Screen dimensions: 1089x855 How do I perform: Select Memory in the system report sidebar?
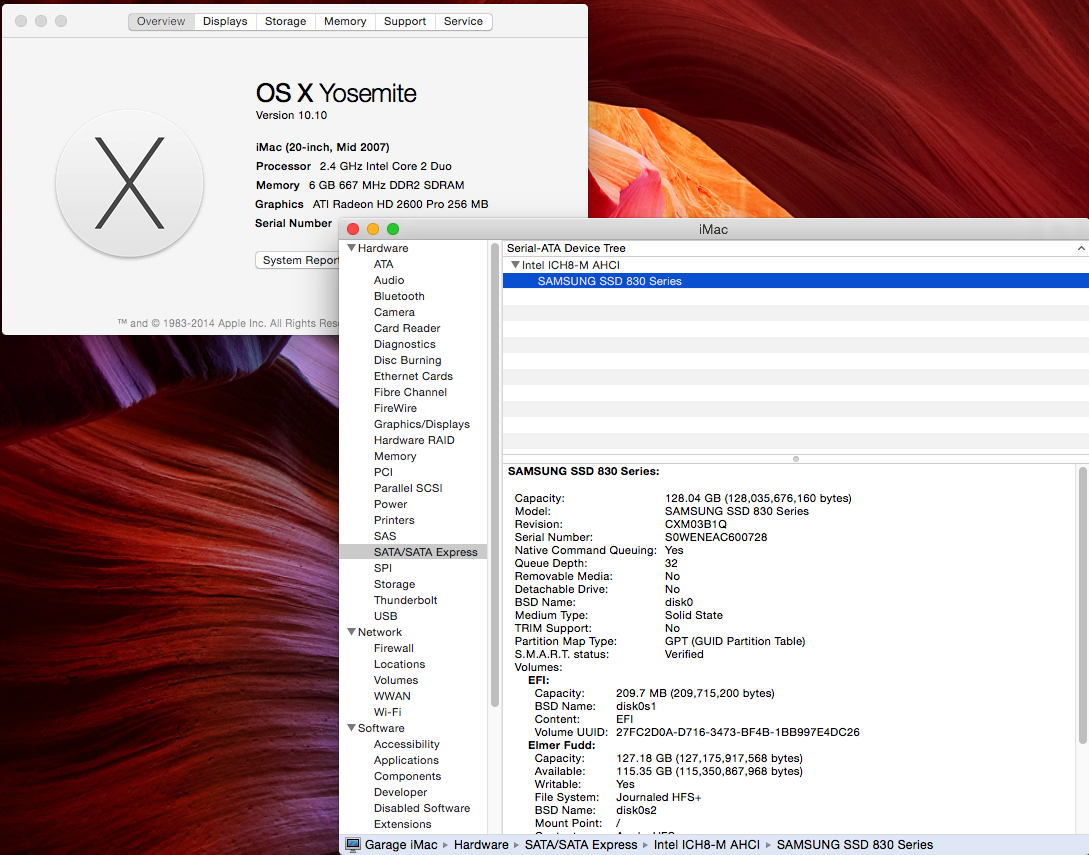coord(395,456)
